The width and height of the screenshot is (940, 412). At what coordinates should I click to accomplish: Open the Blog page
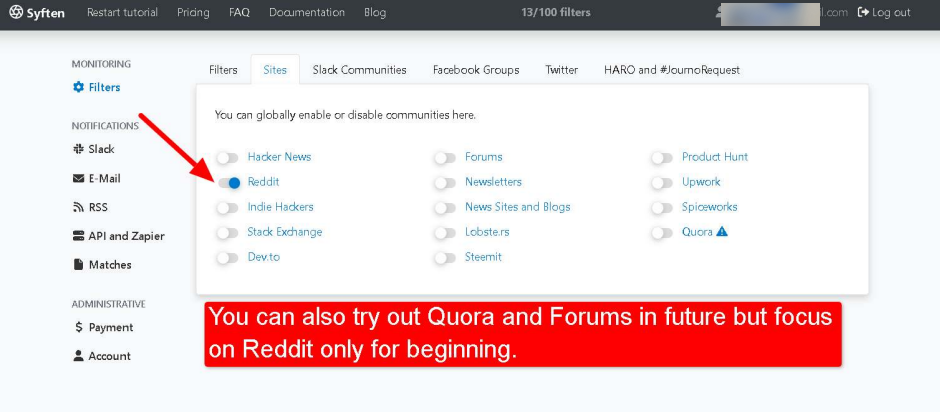coord(375,12)
